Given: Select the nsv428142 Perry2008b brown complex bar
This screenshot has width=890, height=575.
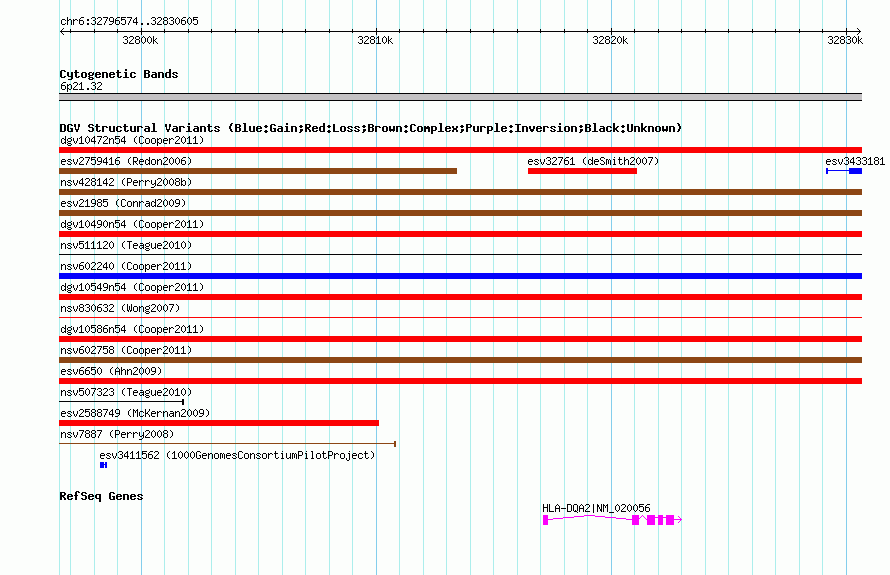Looking at the screenshot, I should 460,192.
